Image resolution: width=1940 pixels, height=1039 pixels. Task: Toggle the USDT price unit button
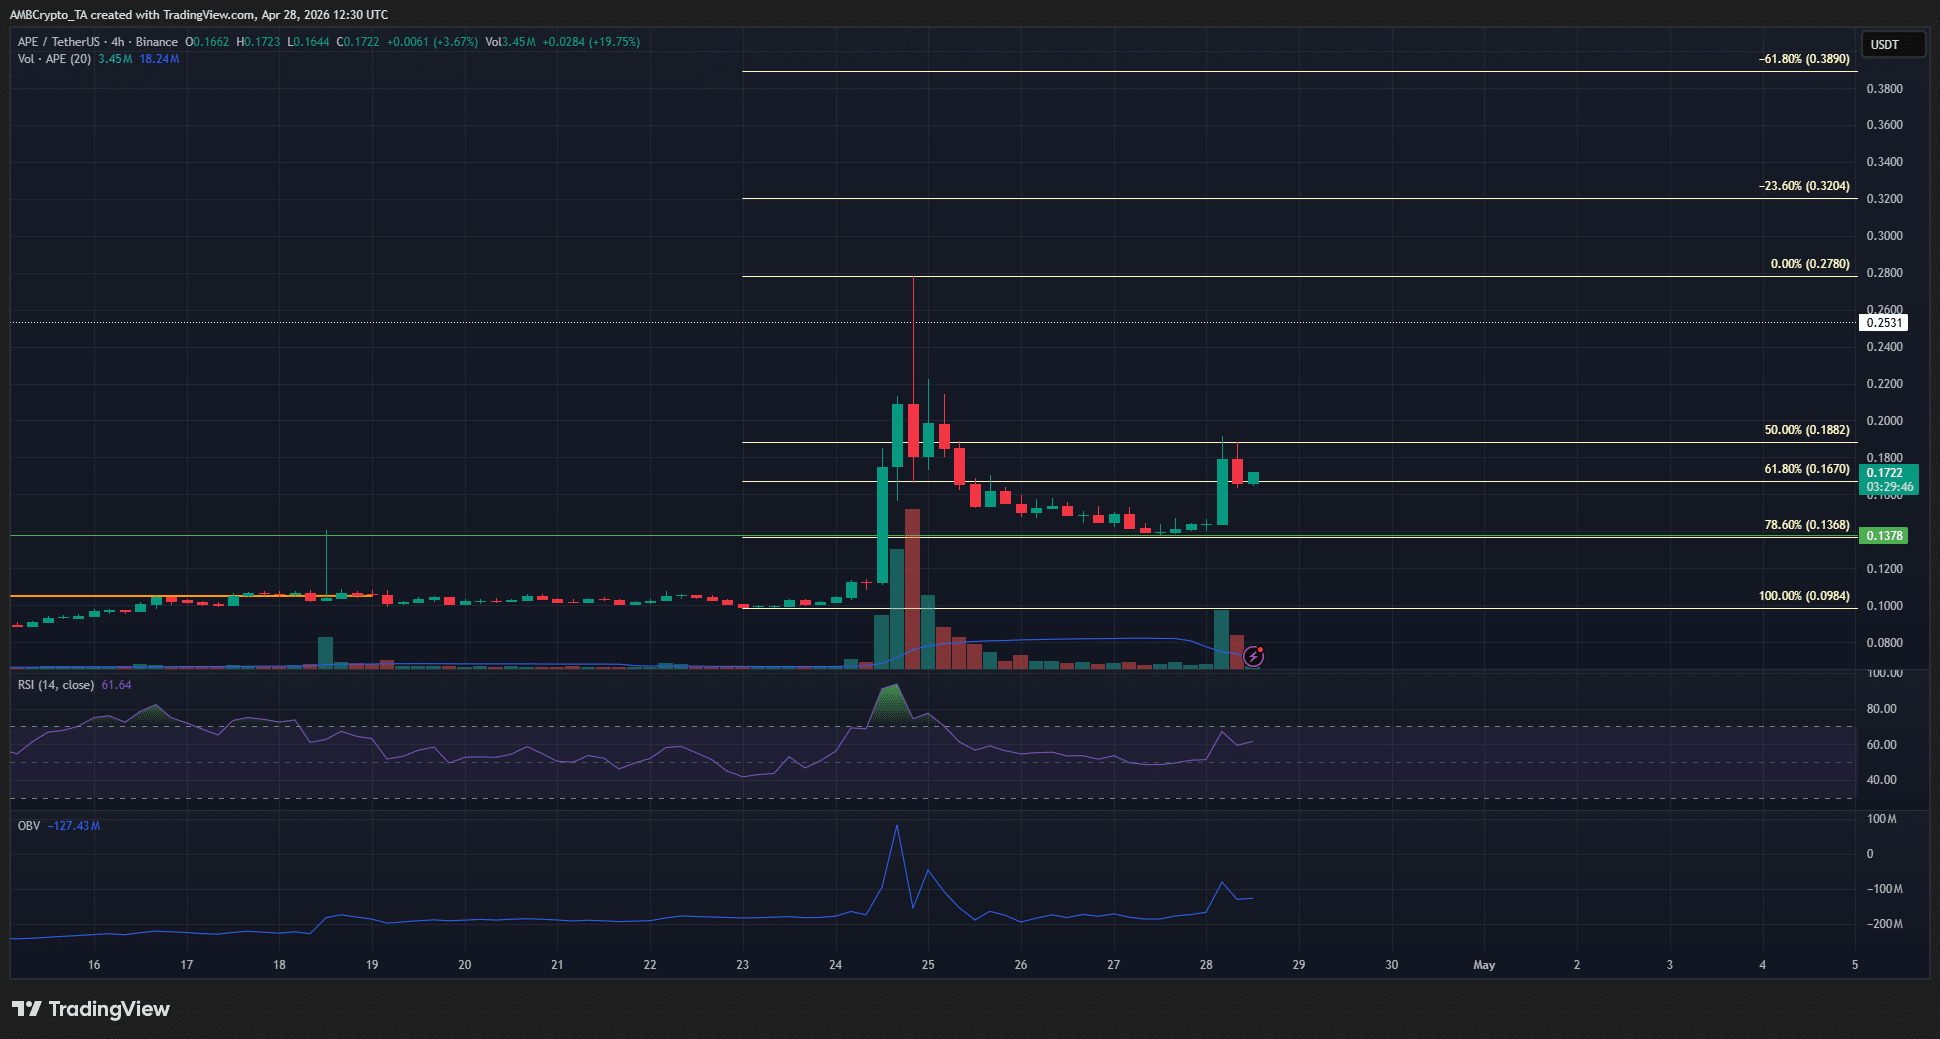[x=1893, y=44]
